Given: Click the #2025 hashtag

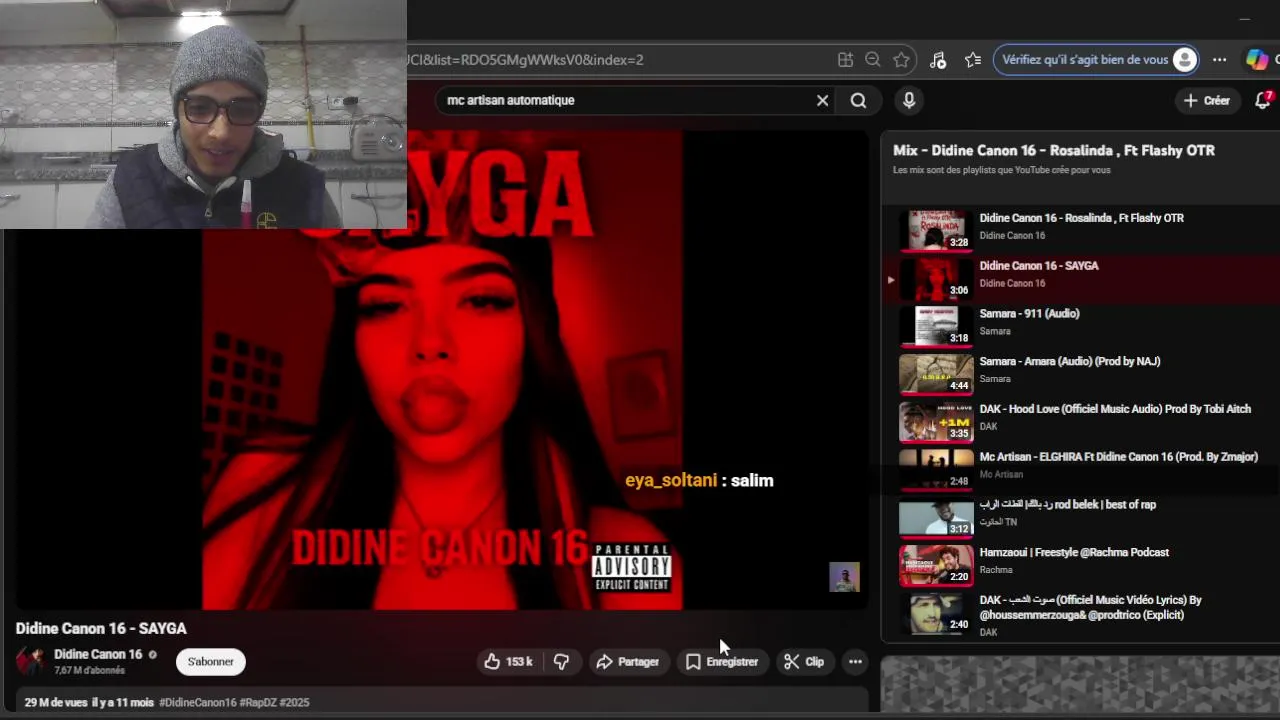Looking at the screenshot, I should 295,702.
